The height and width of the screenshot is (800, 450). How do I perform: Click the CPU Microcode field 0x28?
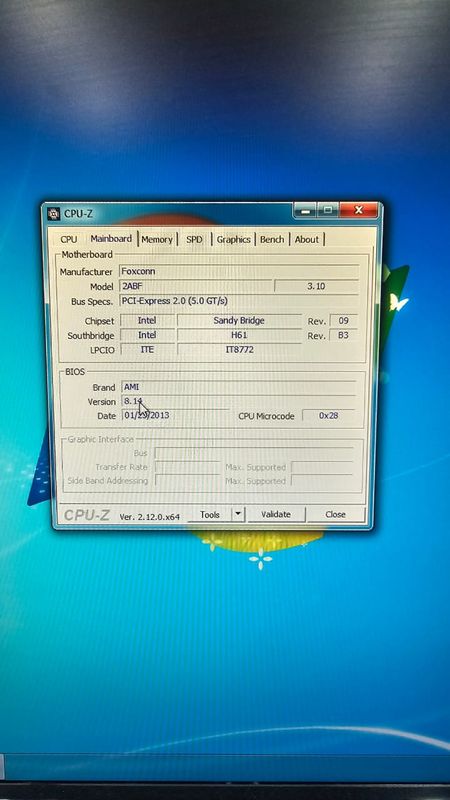[x=329, y=415]
